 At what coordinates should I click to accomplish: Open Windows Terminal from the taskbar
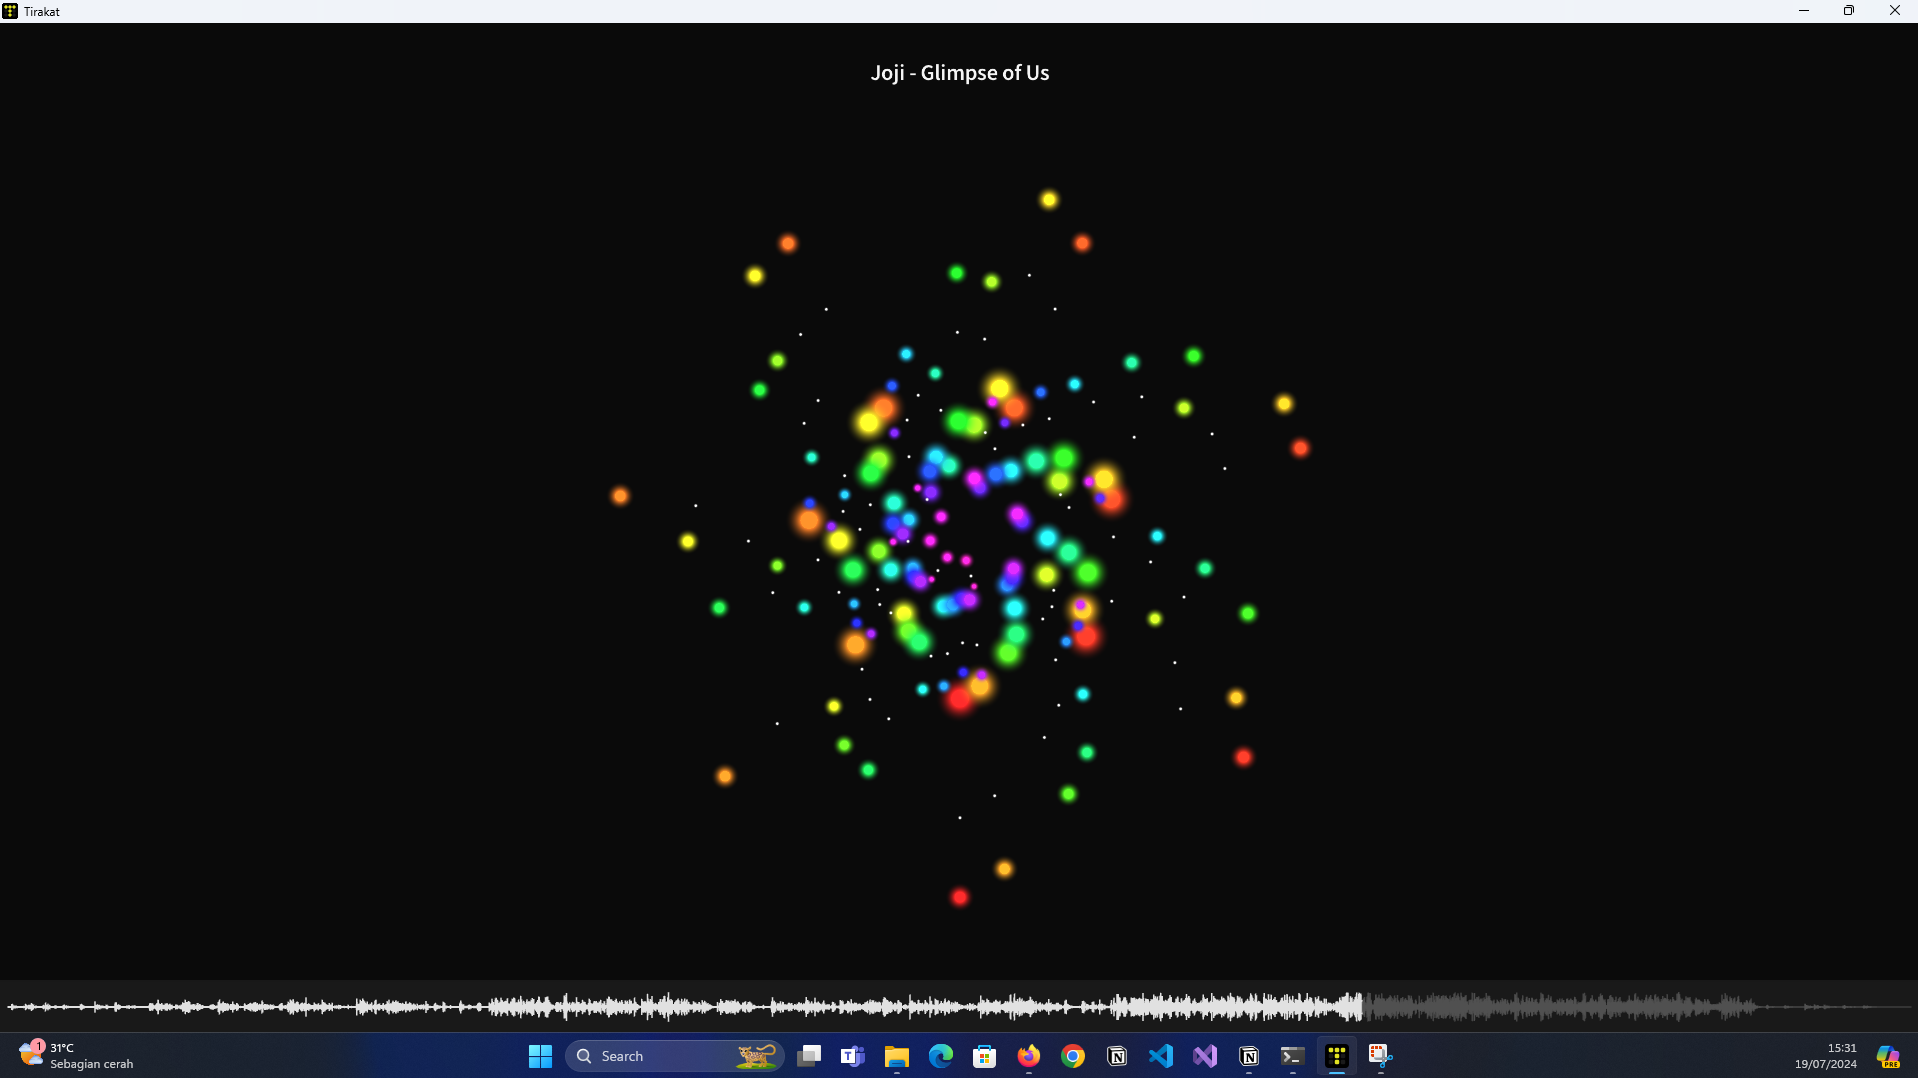tap(1293, 1056)
